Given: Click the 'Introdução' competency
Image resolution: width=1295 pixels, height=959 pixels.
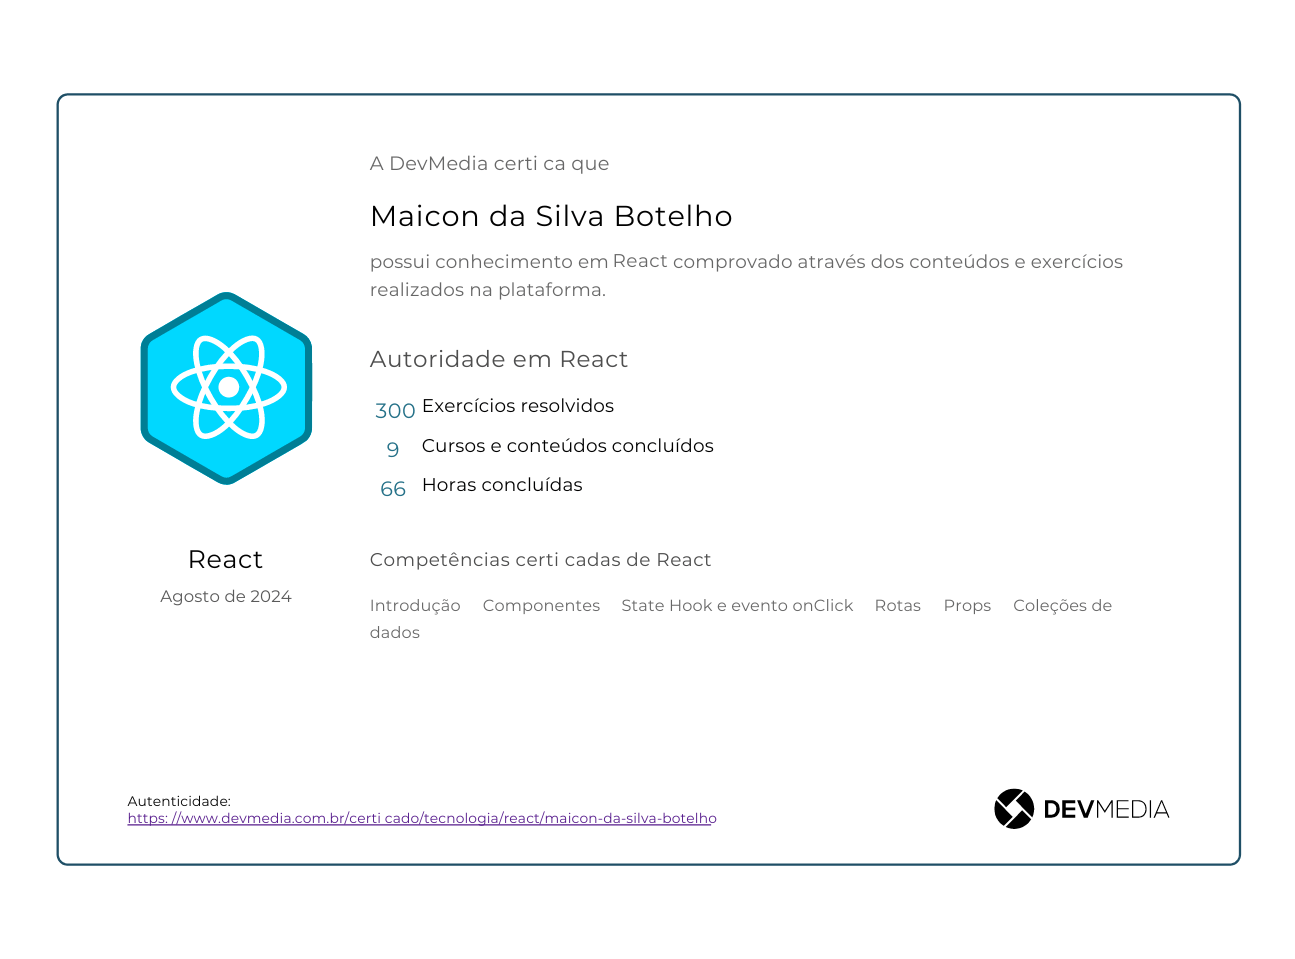Looking at the screenshot, I should point(415,606).
